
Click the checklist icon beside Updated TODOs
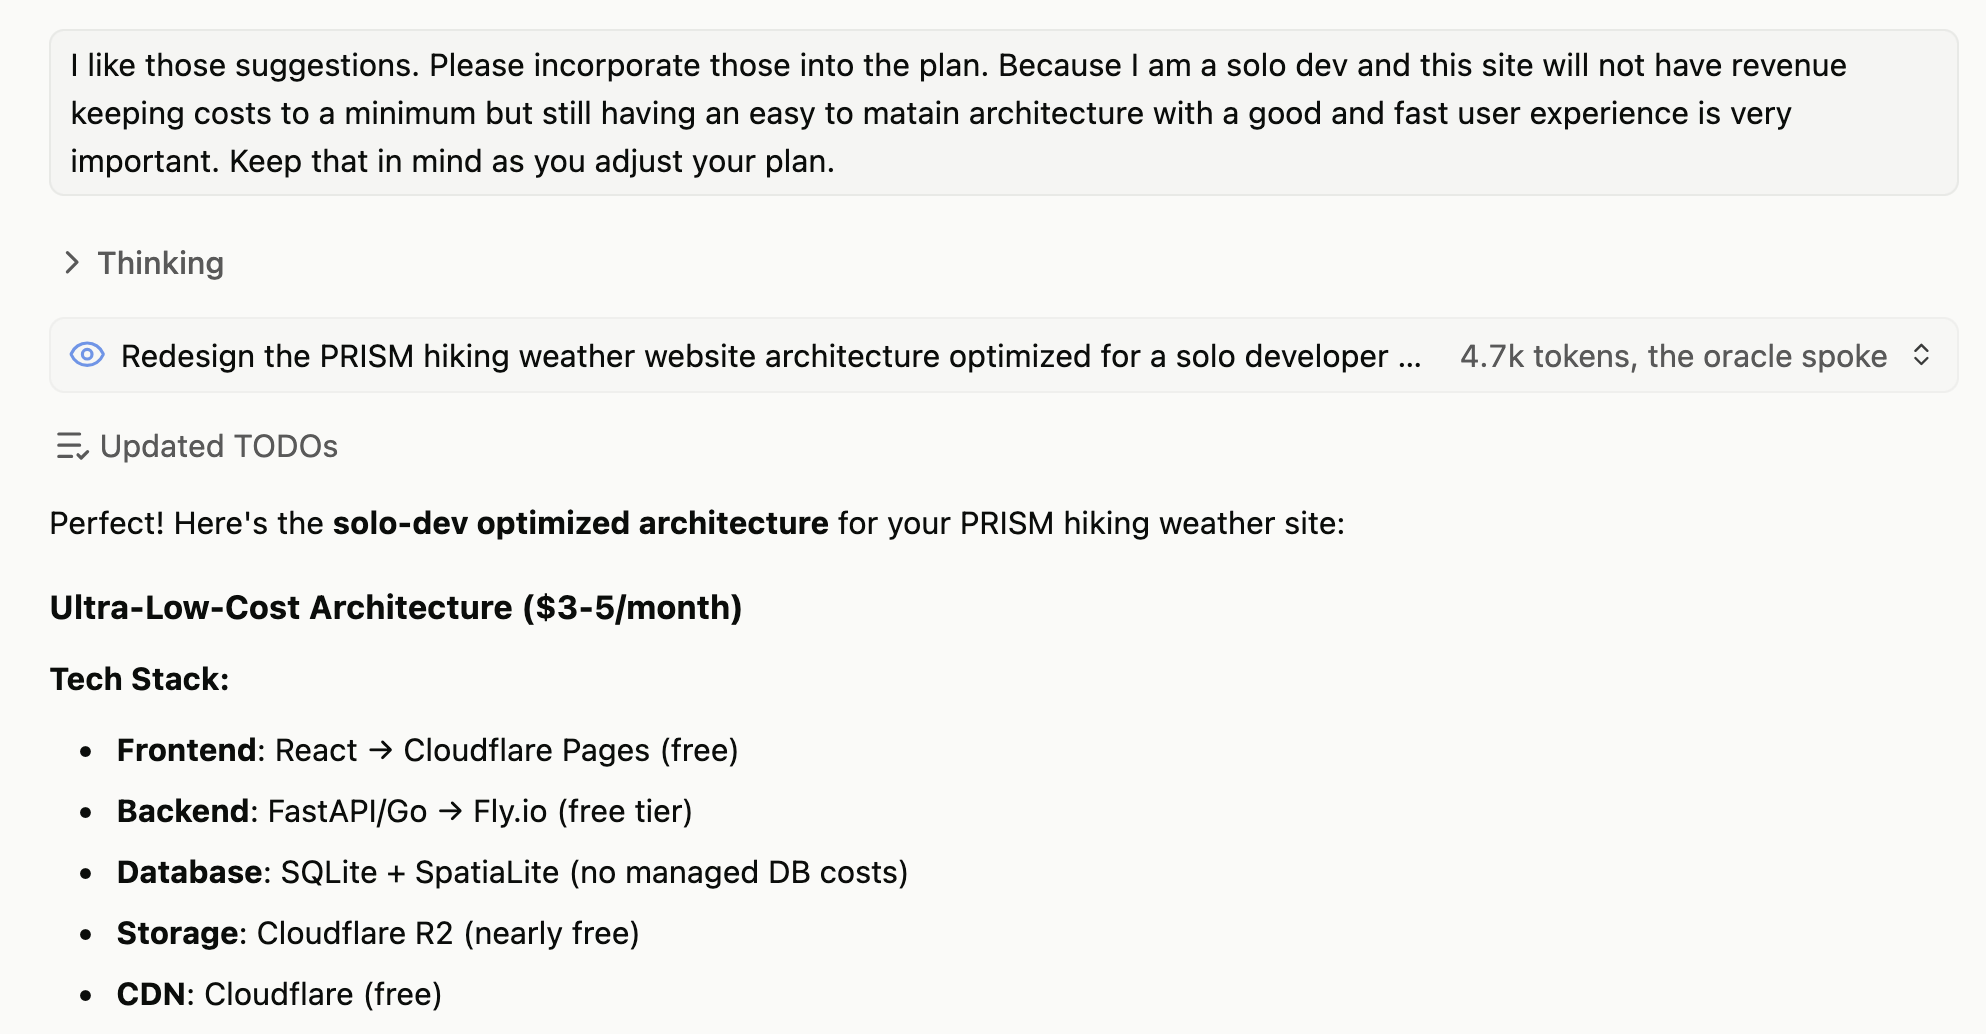point(72,446)
